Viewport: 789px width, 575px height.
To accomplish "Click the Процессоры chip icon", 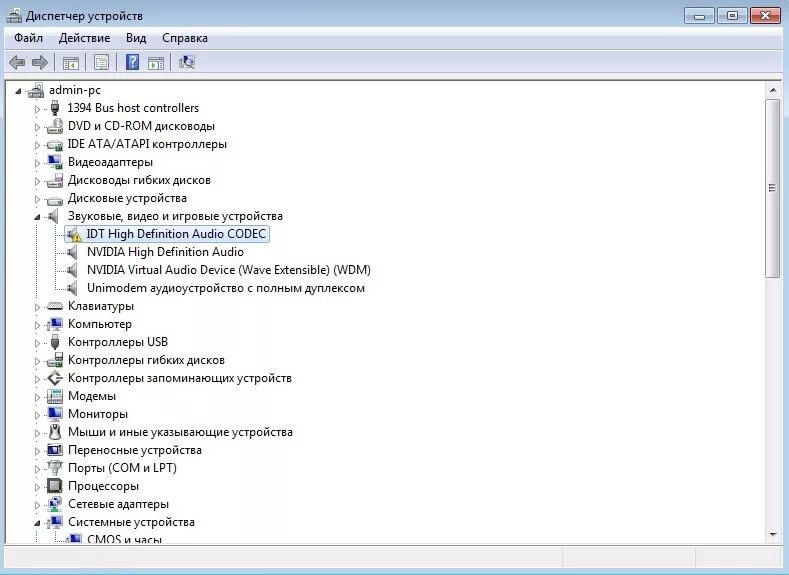I will coord(54,486).
